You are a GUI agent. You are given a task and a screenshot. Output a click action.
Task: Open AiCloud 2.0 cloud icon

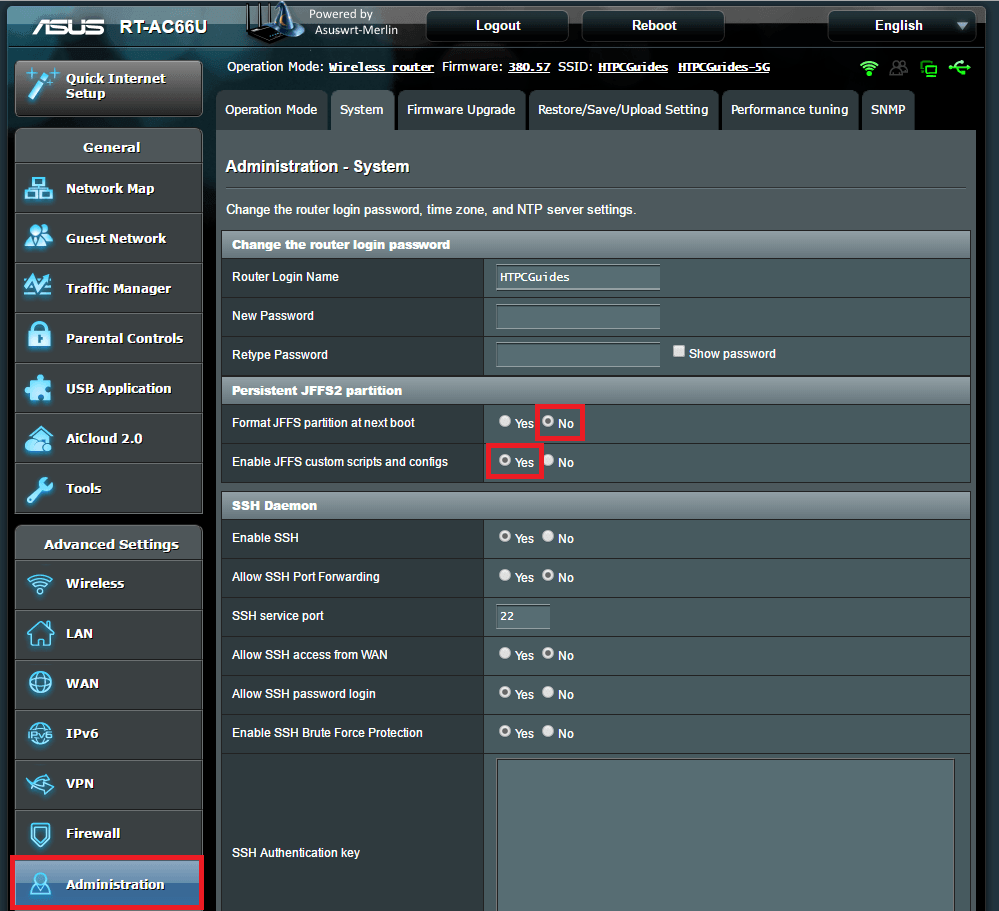click(x=40, y=438)
